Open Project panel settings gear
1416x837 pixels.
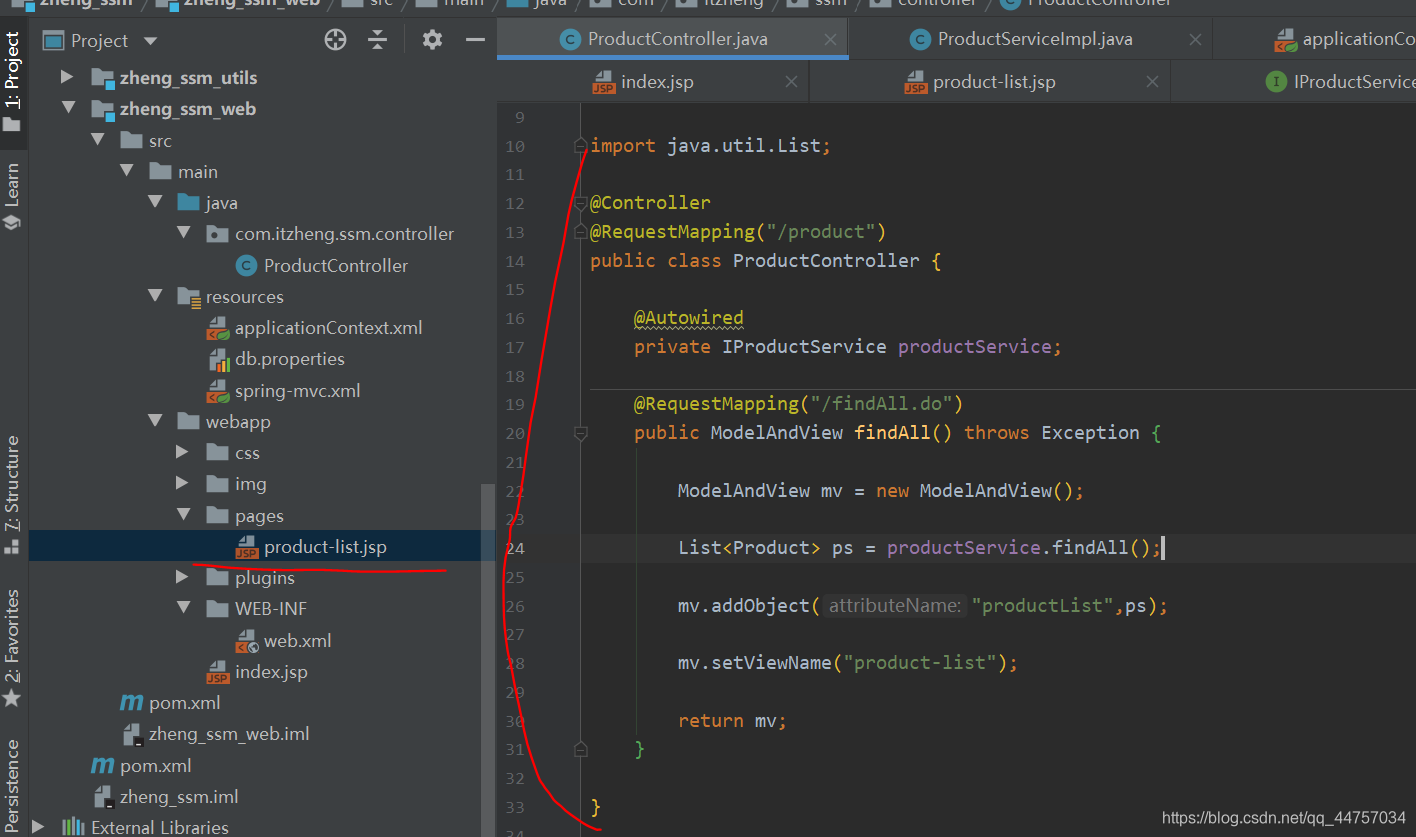click(432, 40)
